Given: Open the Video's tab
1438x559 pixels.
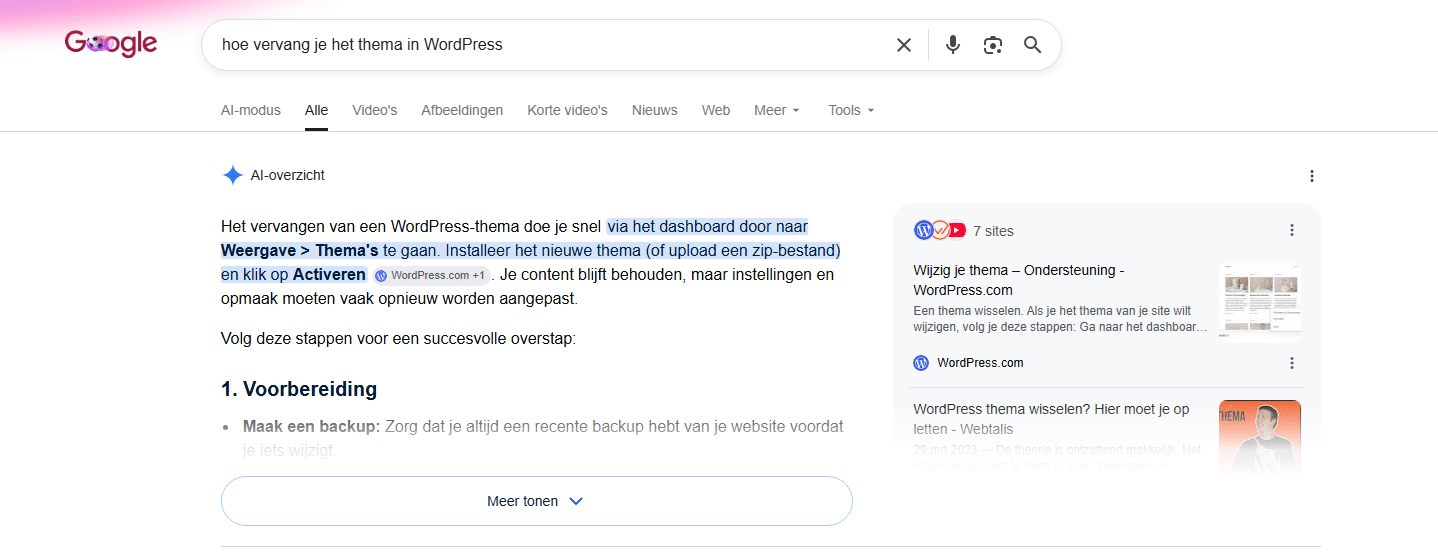Looking at the screenshot, I should 375,110.
